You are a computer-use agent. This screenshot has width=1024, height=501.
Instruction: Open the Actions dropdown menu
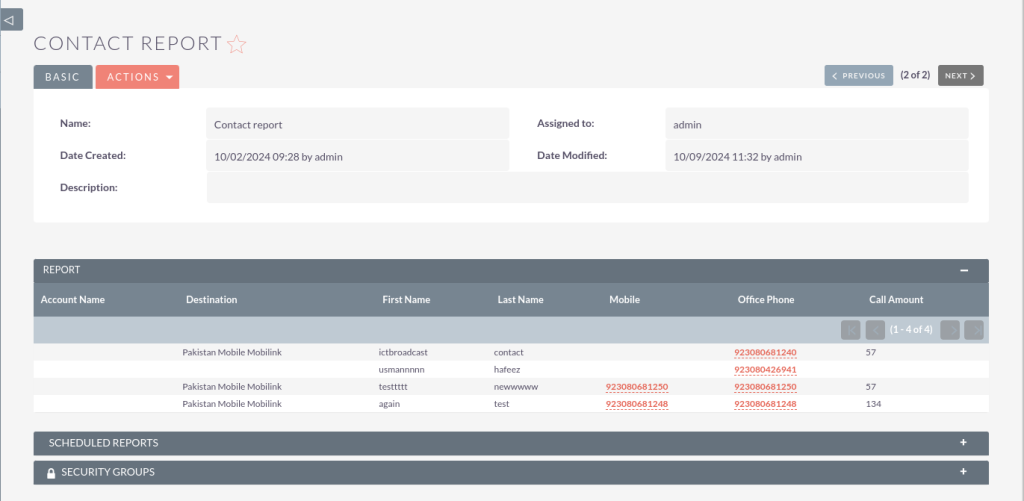click(137, 76)
